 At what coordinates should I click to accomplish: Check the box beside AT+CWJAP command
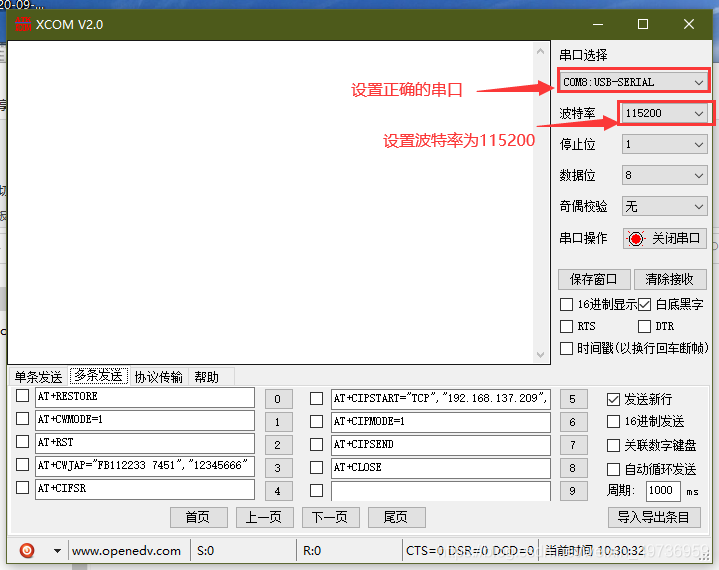22,465
